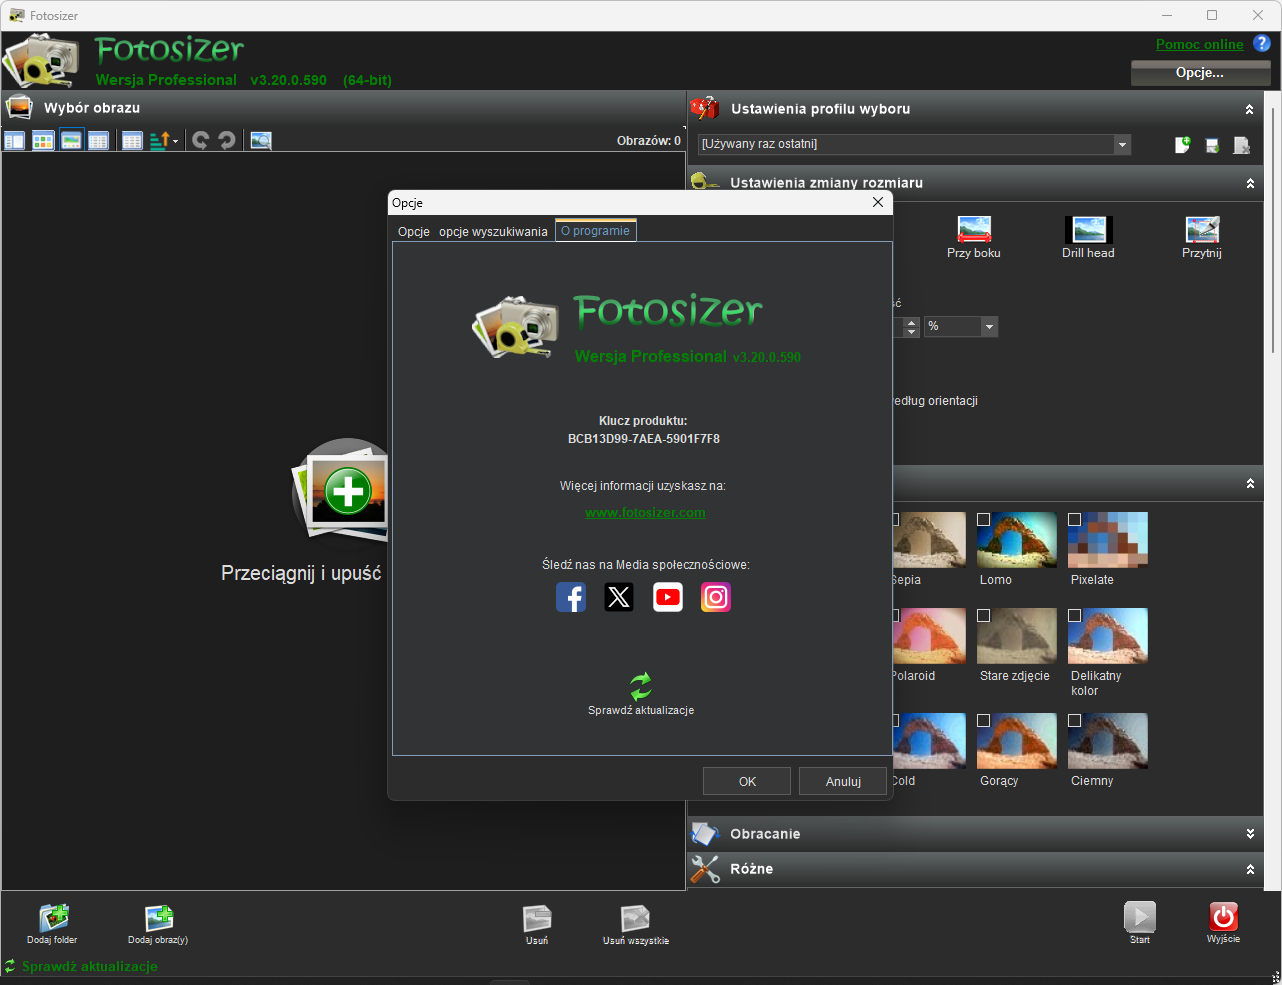The width and height of the screenshot is (1282, 985).
Task: Click the delete profile icon
Action: [1242, 146]
